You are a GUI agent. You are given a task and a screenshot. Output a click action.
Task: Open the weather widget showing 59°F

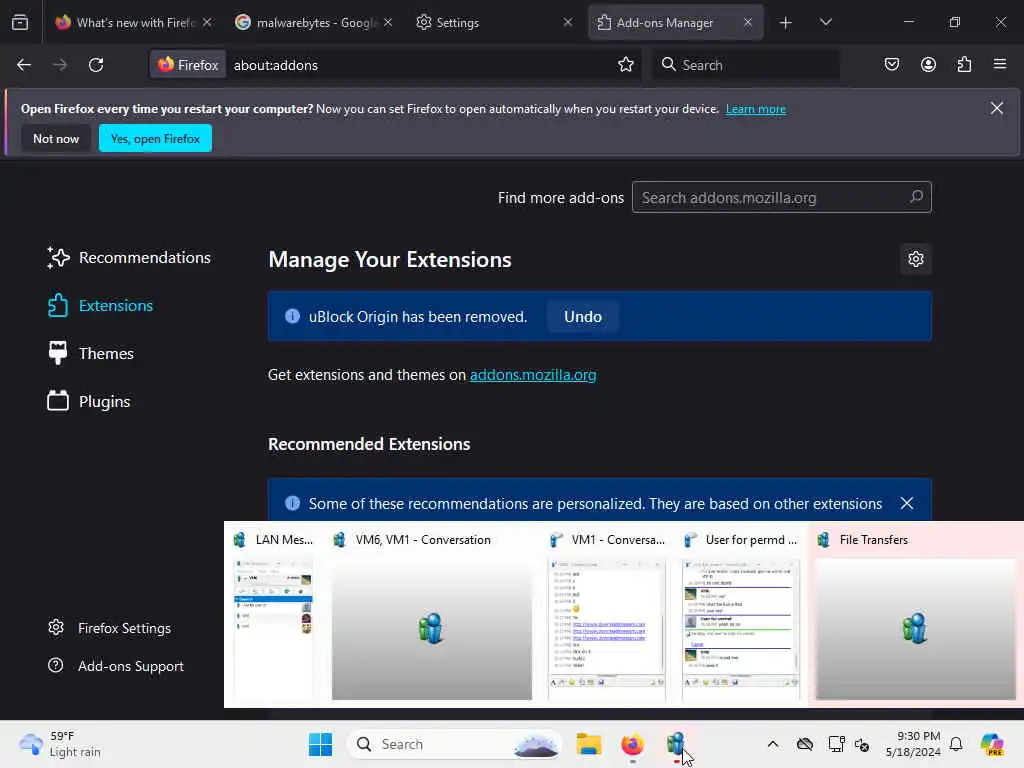point(61,744)
